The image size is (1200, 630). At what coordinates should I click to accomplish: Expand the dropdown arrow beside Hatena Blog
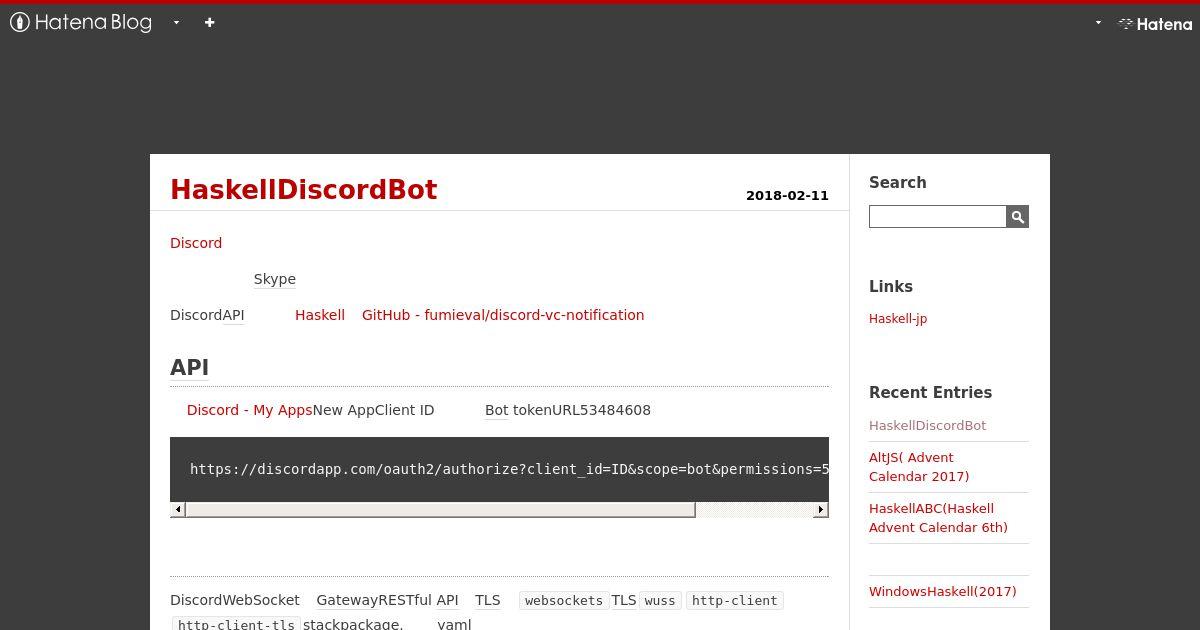pyautogui.click(x=176, y=22)
